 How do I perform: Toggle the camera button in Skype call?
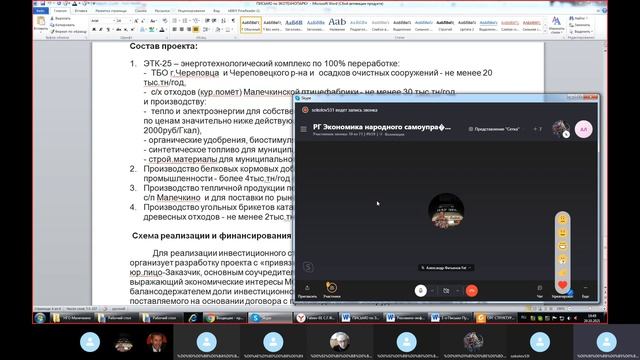(446, 291)
